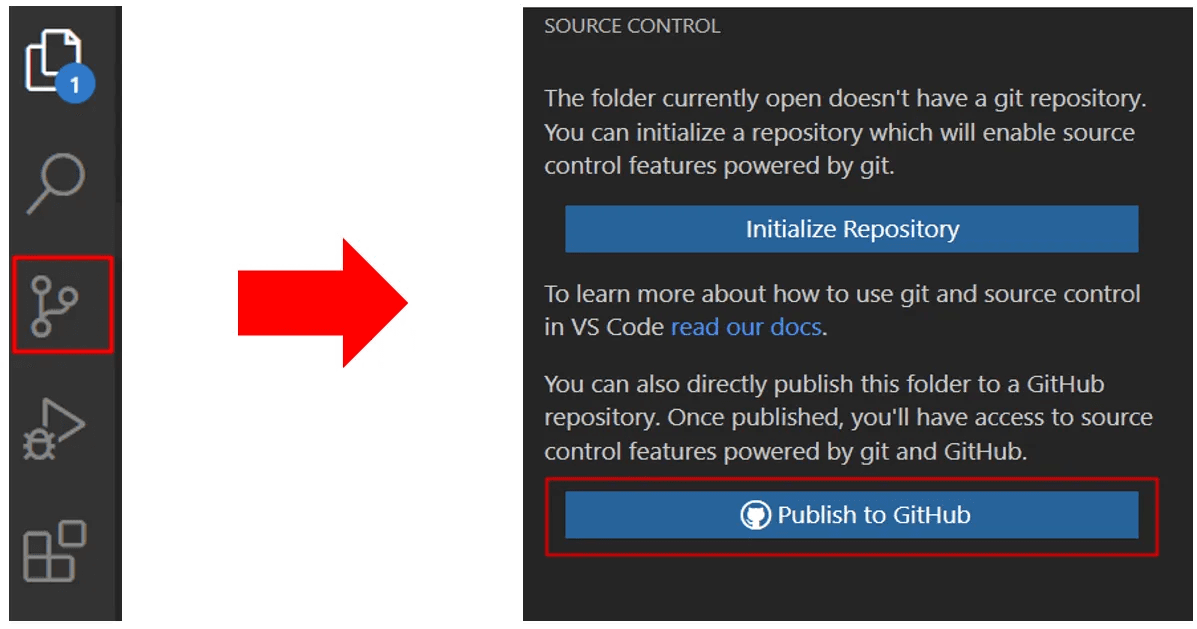This screenshot has width=1197, height=629.
Task: Click the words 'in VS Code' before docs link
Action: 604,327
